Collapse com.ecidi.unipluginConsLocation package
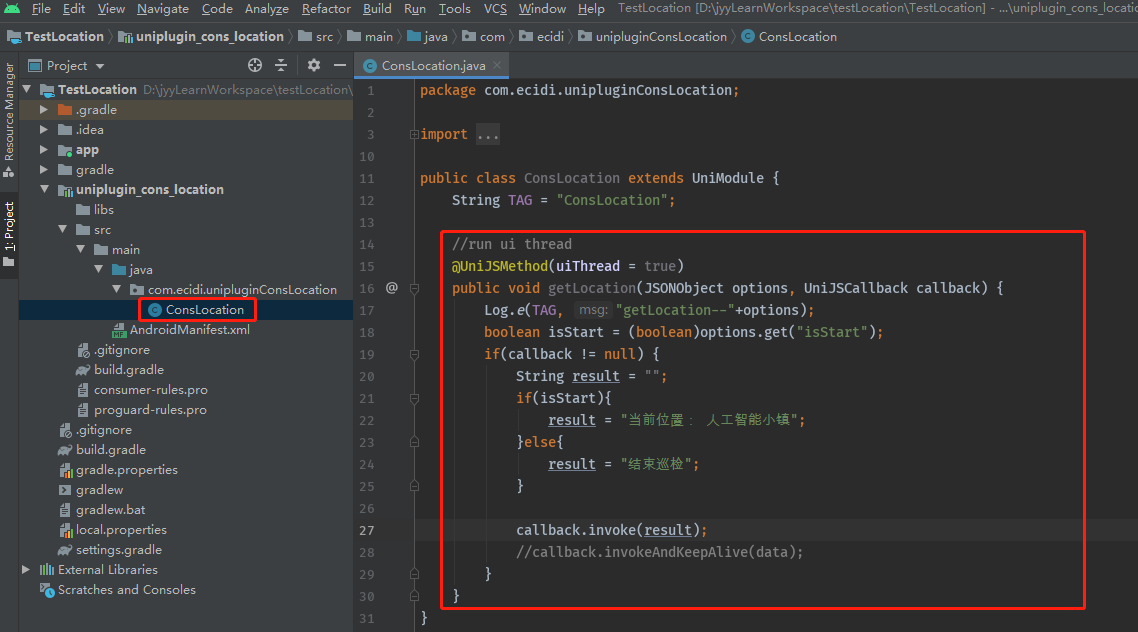 pyautogui.click(x=117, y=290)
